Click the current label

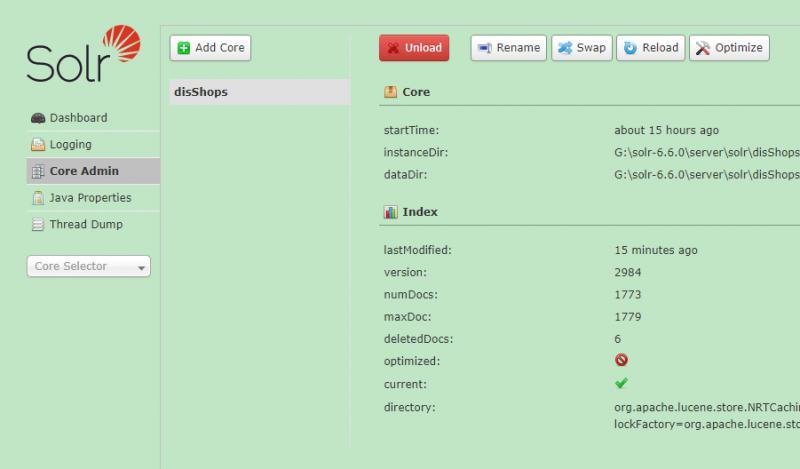pyautogui.click(x=405, y=384)
